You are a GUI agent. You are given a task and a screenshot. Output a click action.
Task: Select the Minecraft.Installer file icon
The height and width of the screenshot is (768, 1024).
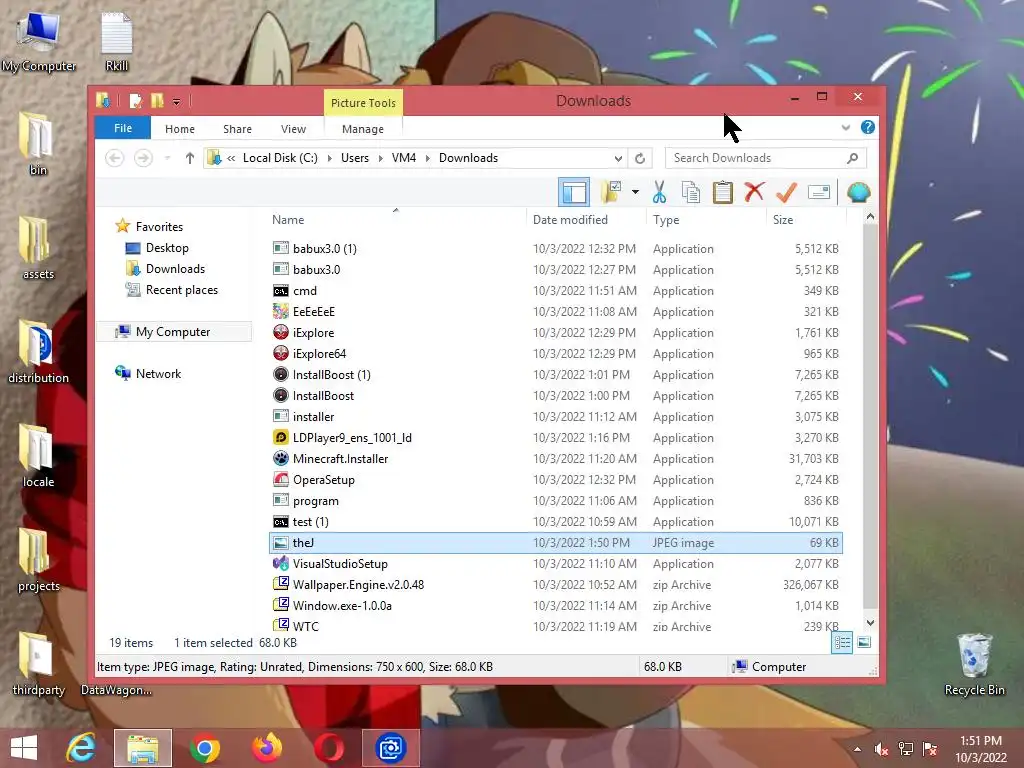(281, 458)
